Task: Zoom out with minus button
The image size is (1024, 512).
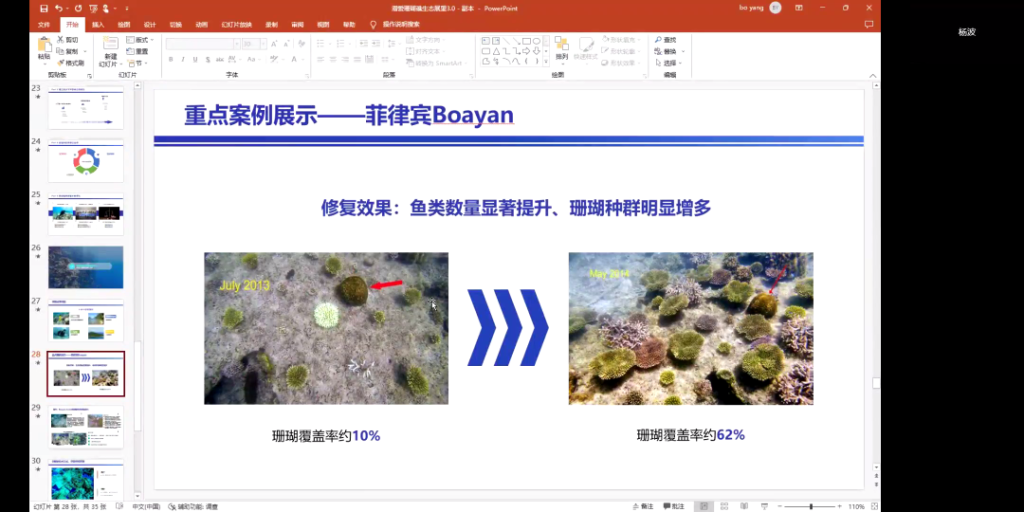Action: coord(781,506)
